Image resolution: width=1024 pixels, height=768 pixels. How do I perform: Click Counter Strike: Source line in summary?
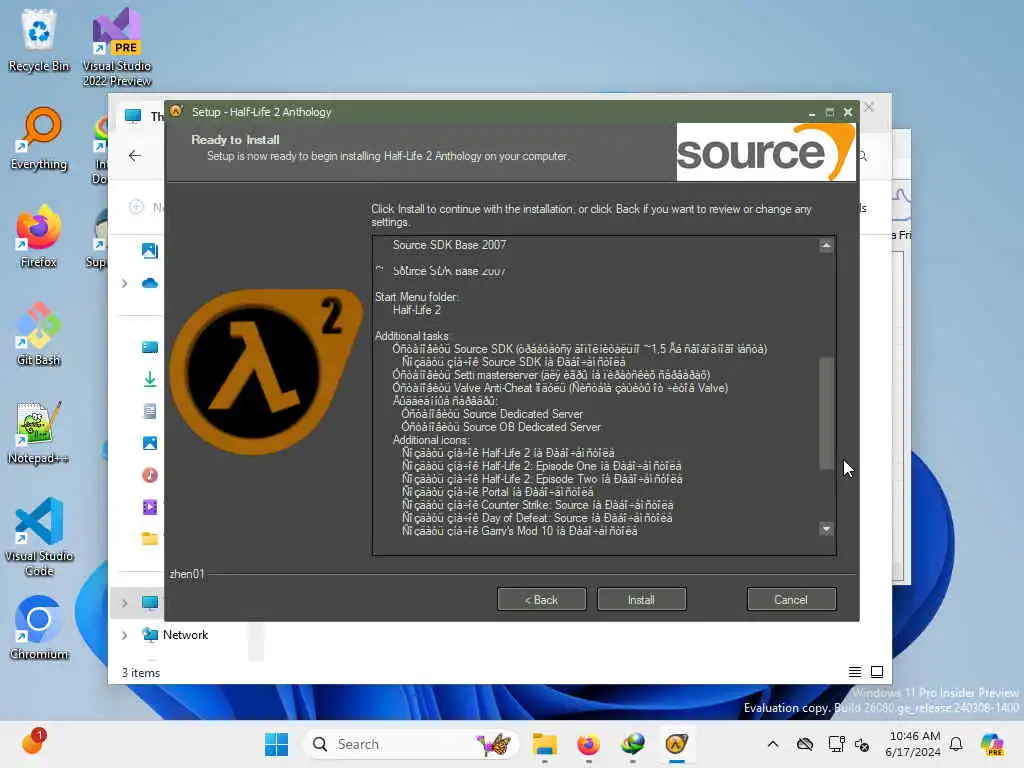[537, 505]
